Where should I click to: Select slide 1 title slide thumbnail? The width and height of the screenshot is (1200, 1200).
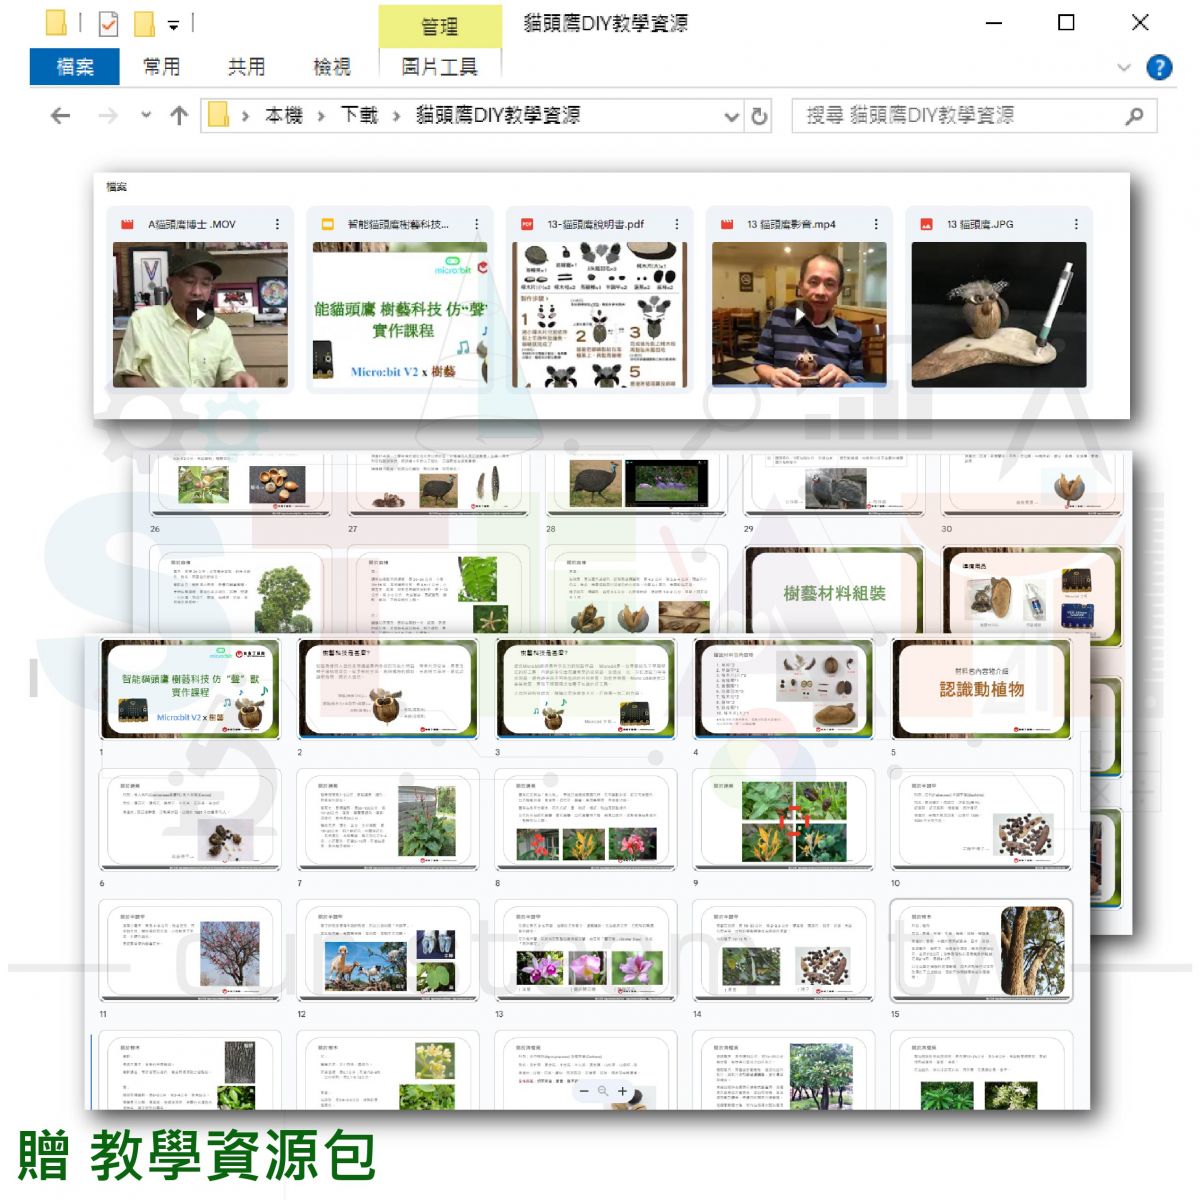tap(189, 689)
